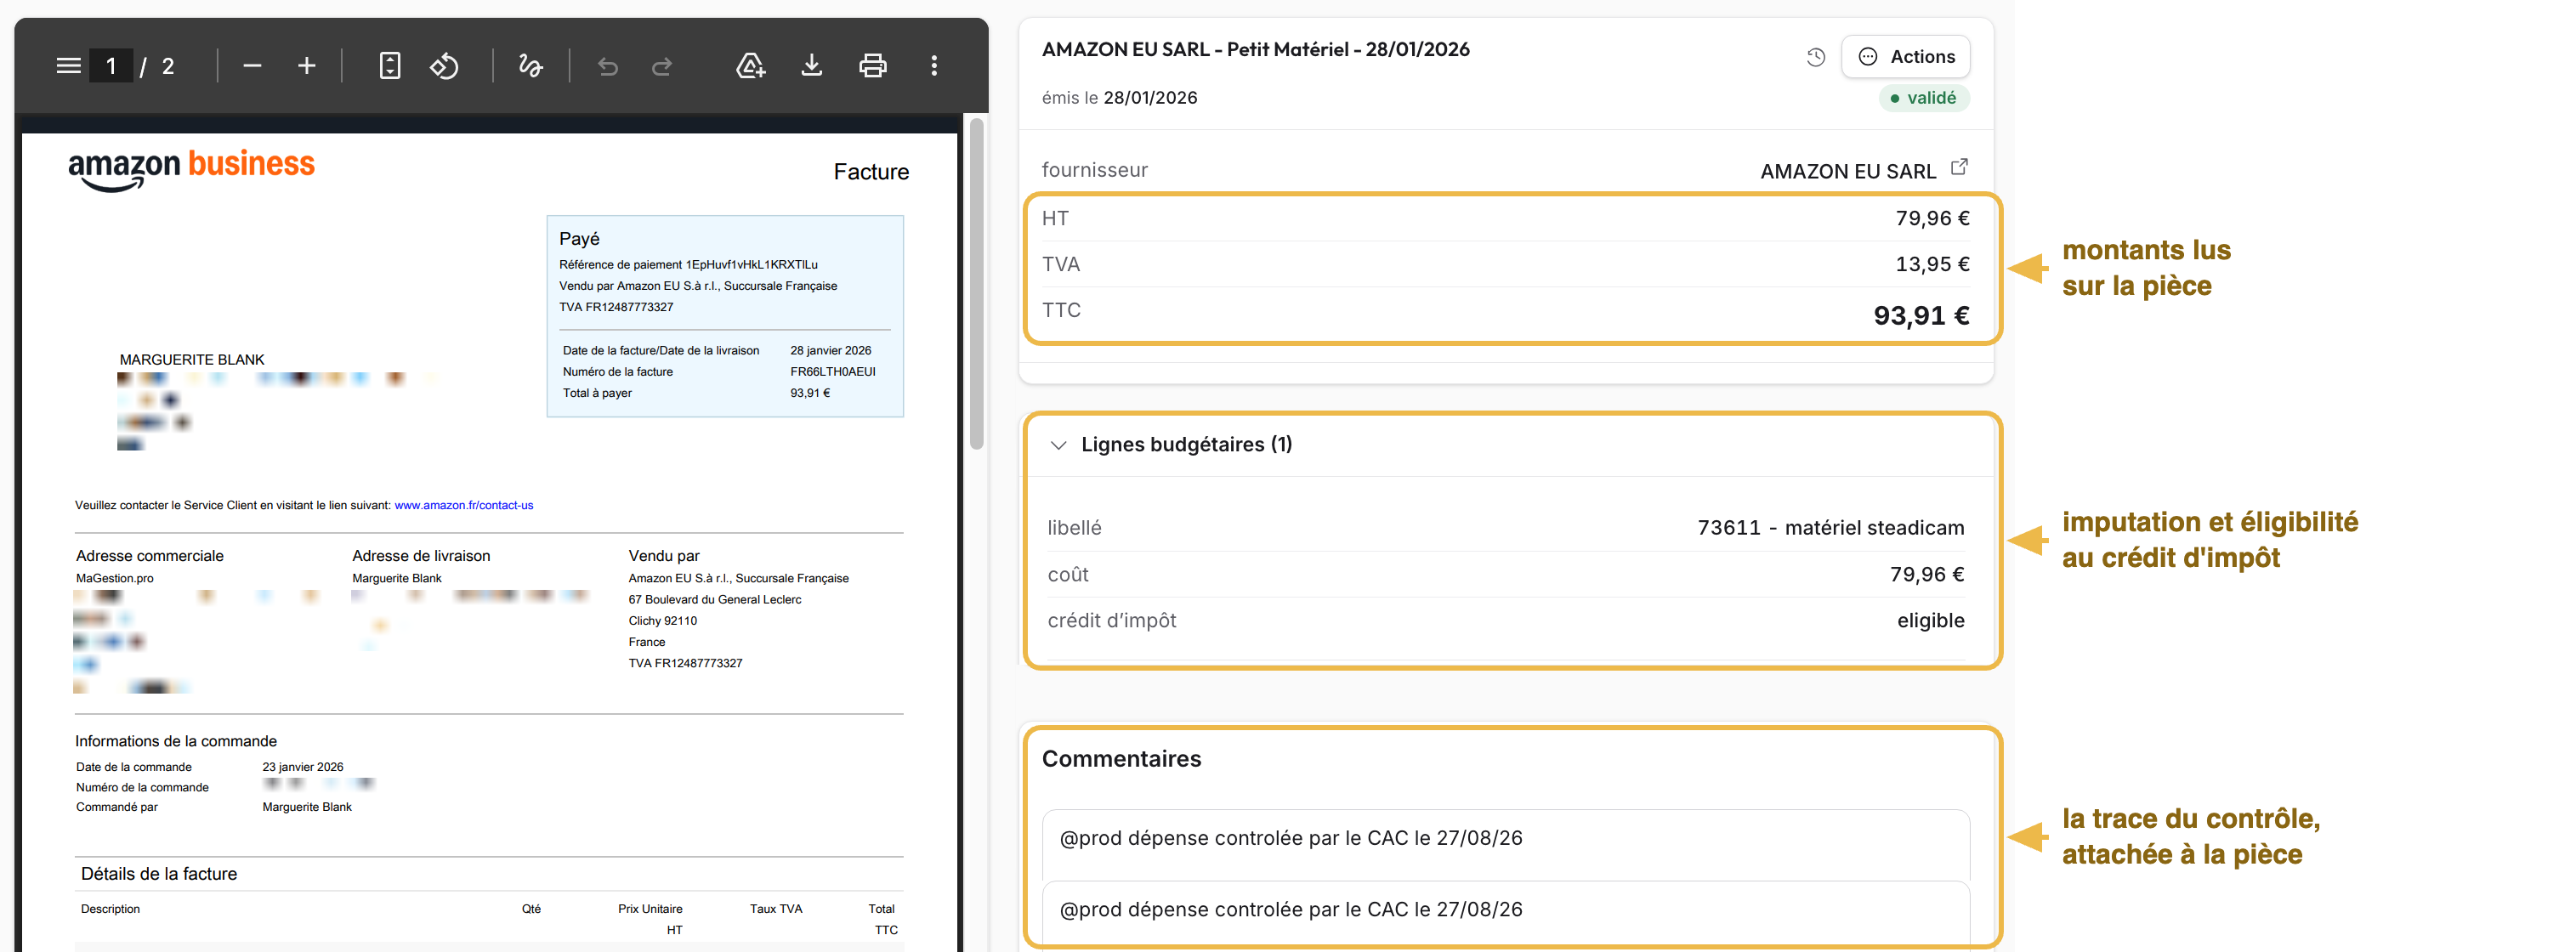
Task: Click the PDF viewer vertical scrollbar
Action: pyautogui.click(x=977, y=285)
